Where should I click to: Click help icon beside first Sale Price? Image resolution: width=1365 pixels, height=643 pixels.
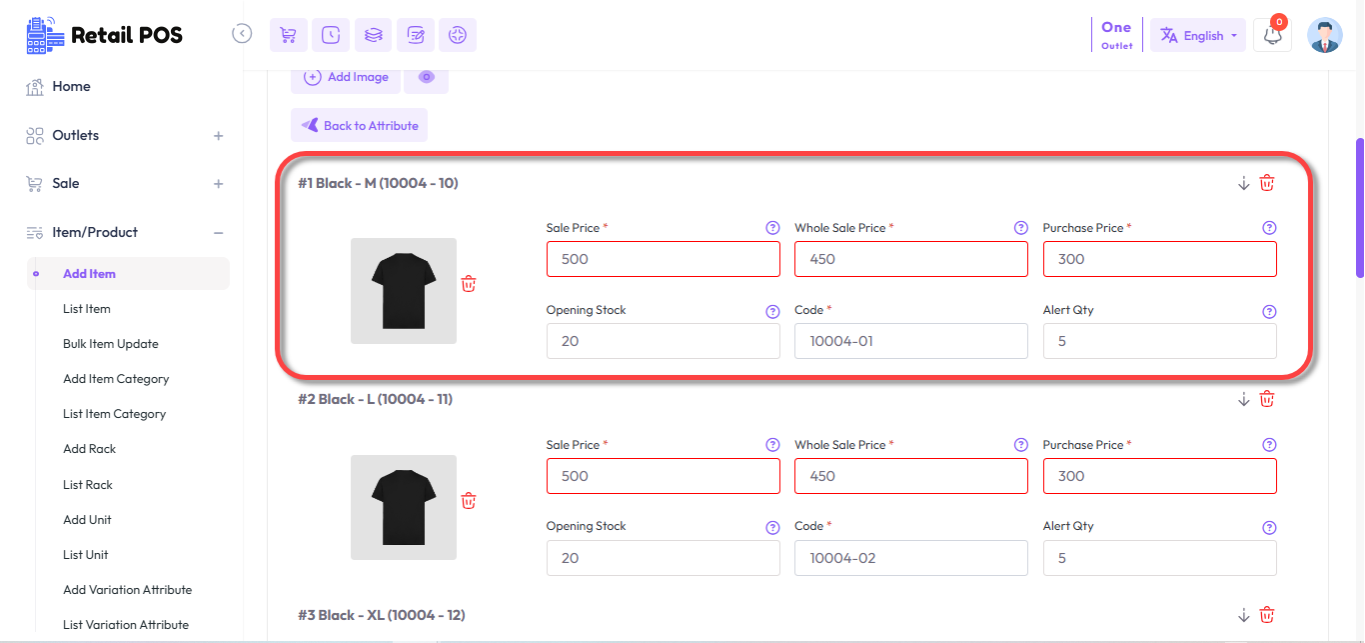pos(772,228)
